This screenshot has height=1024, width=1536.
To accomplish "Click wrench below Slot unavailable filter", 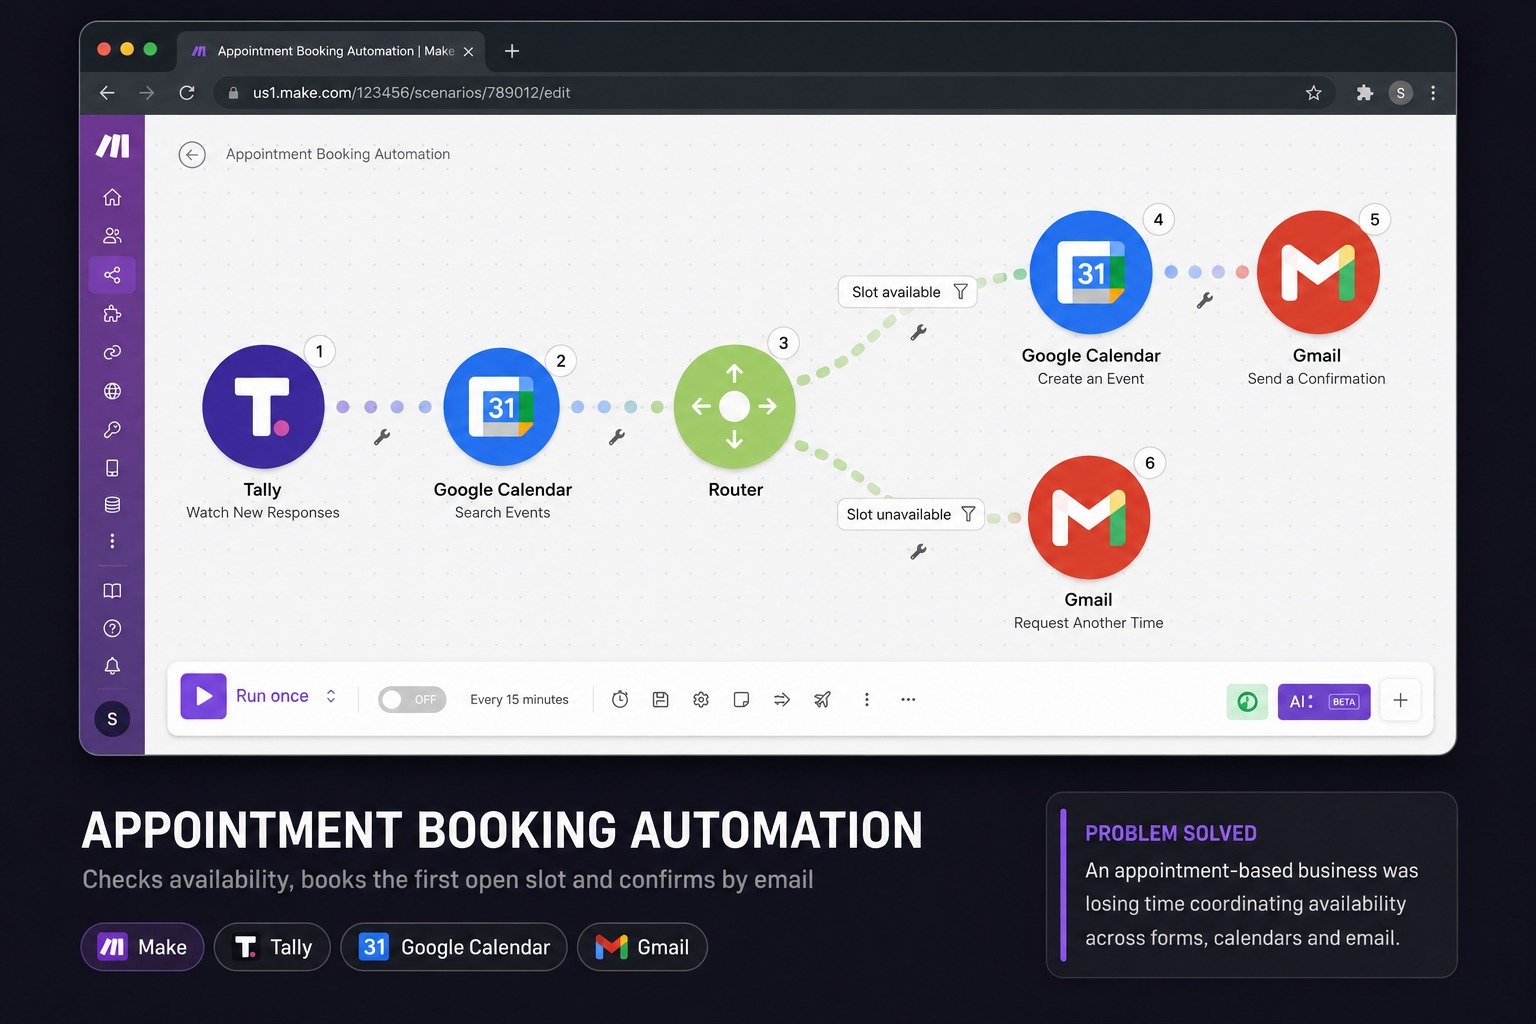I will pos(918,551).
